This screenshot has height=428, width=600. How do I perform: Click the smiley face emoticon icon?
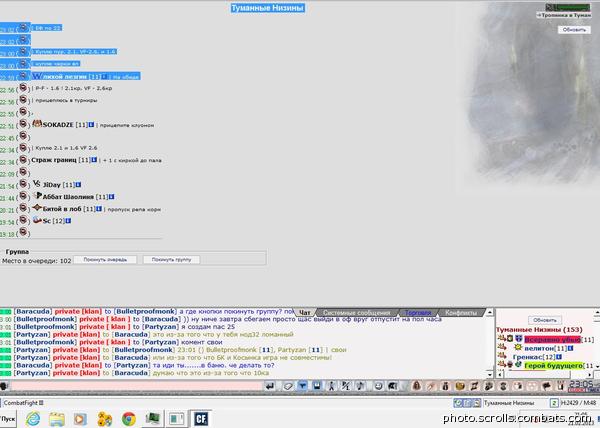(x=378, y=386)
